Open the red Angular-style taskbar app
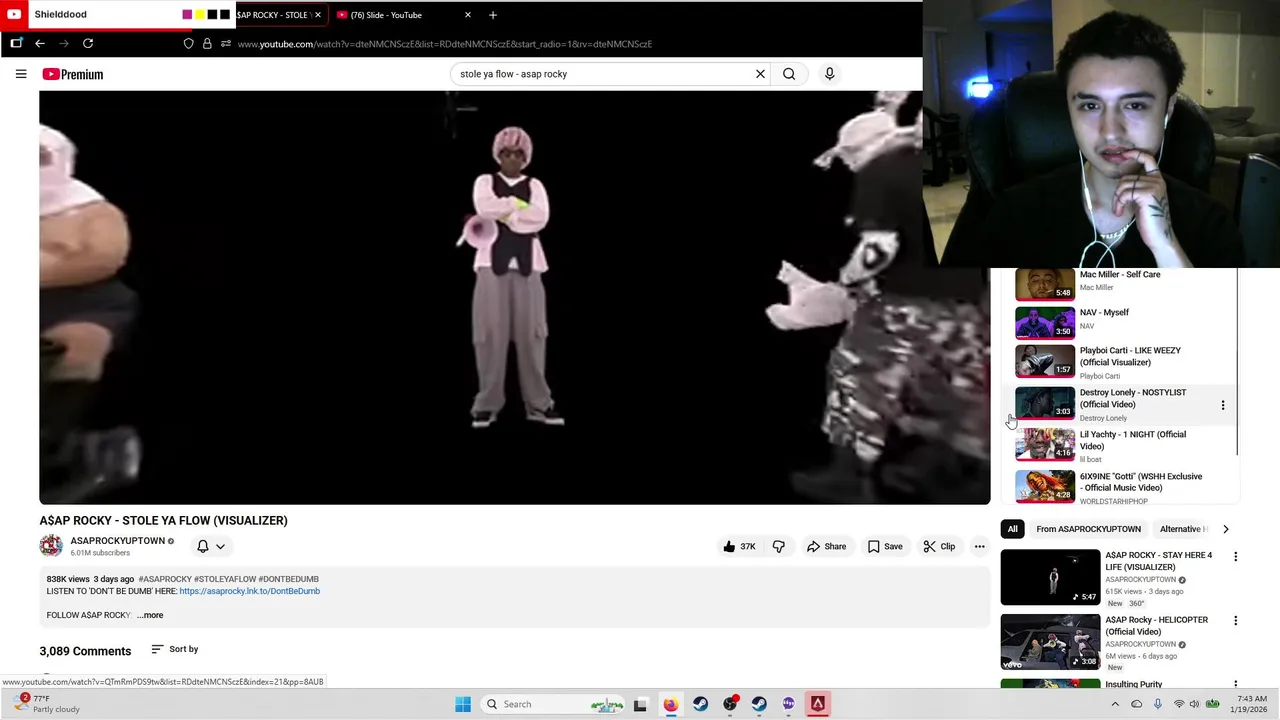Viewport: 1280px width, 720px height. (x=818, y=704)
